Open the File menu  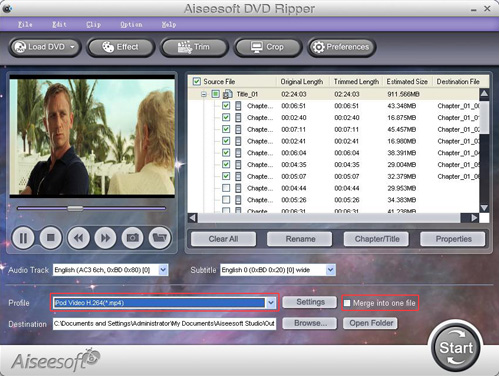pos(25,24)
